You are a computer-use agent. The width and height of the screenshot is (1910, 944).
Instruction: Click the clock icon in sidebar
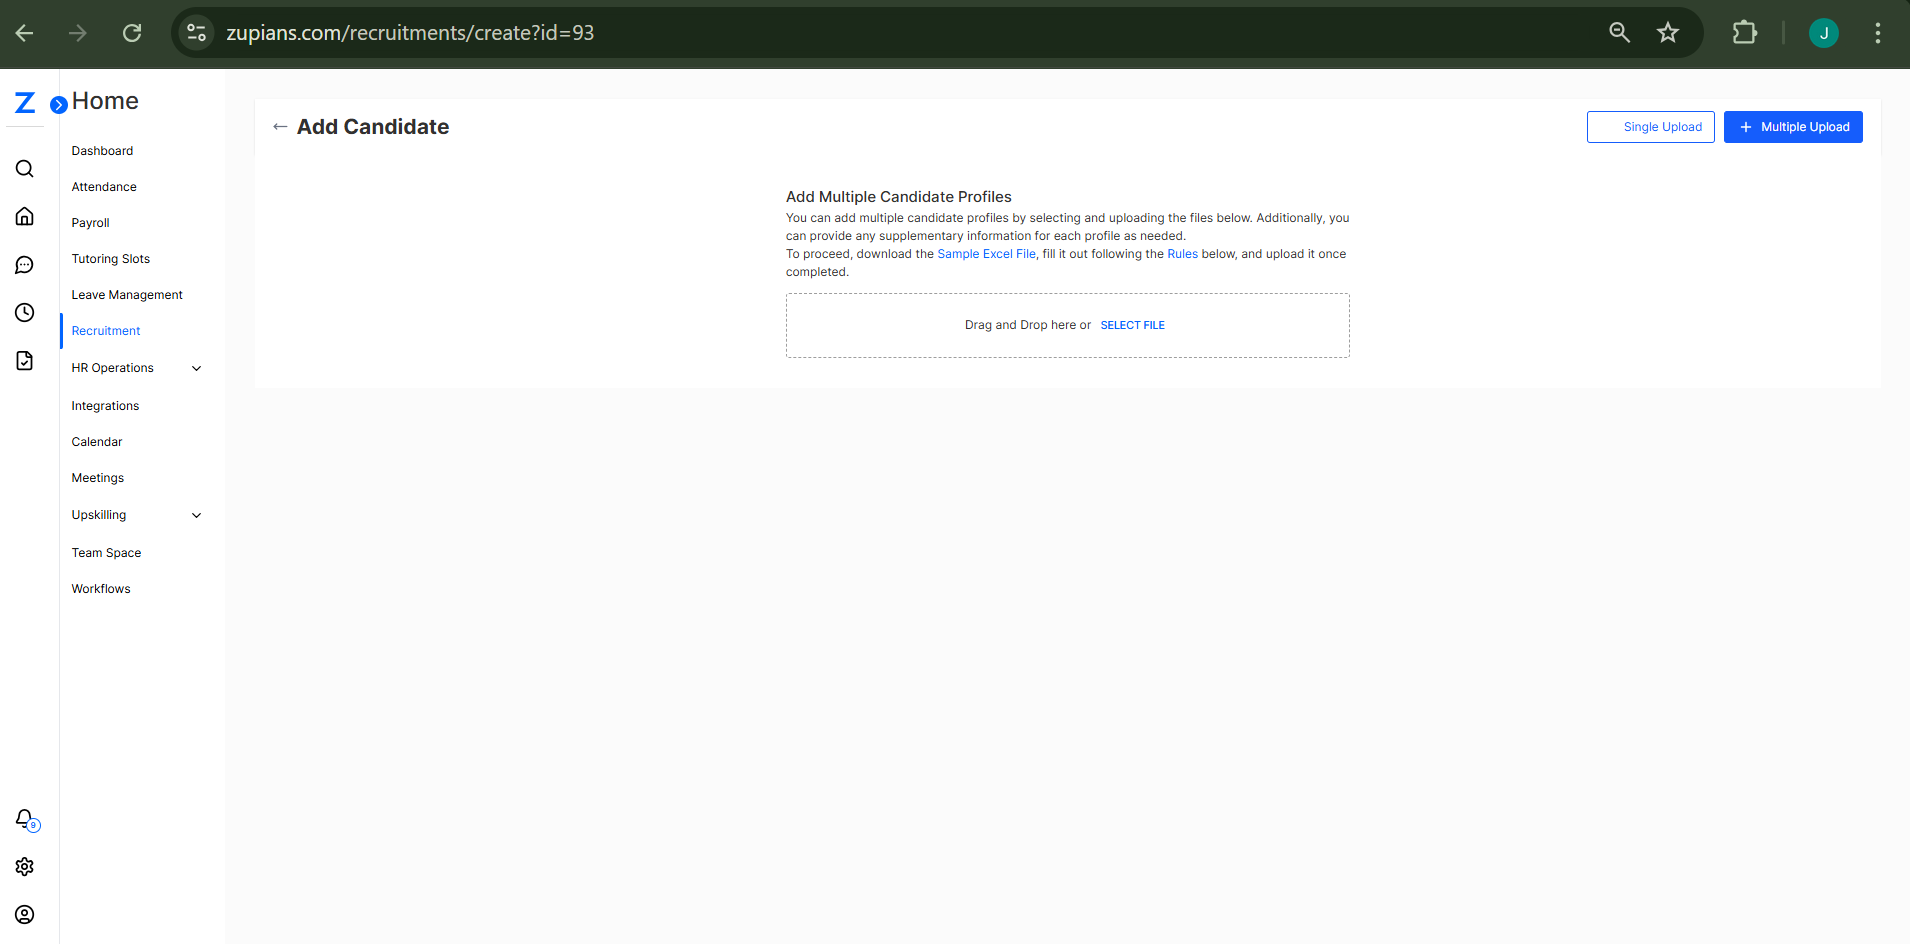click(25, 312)
